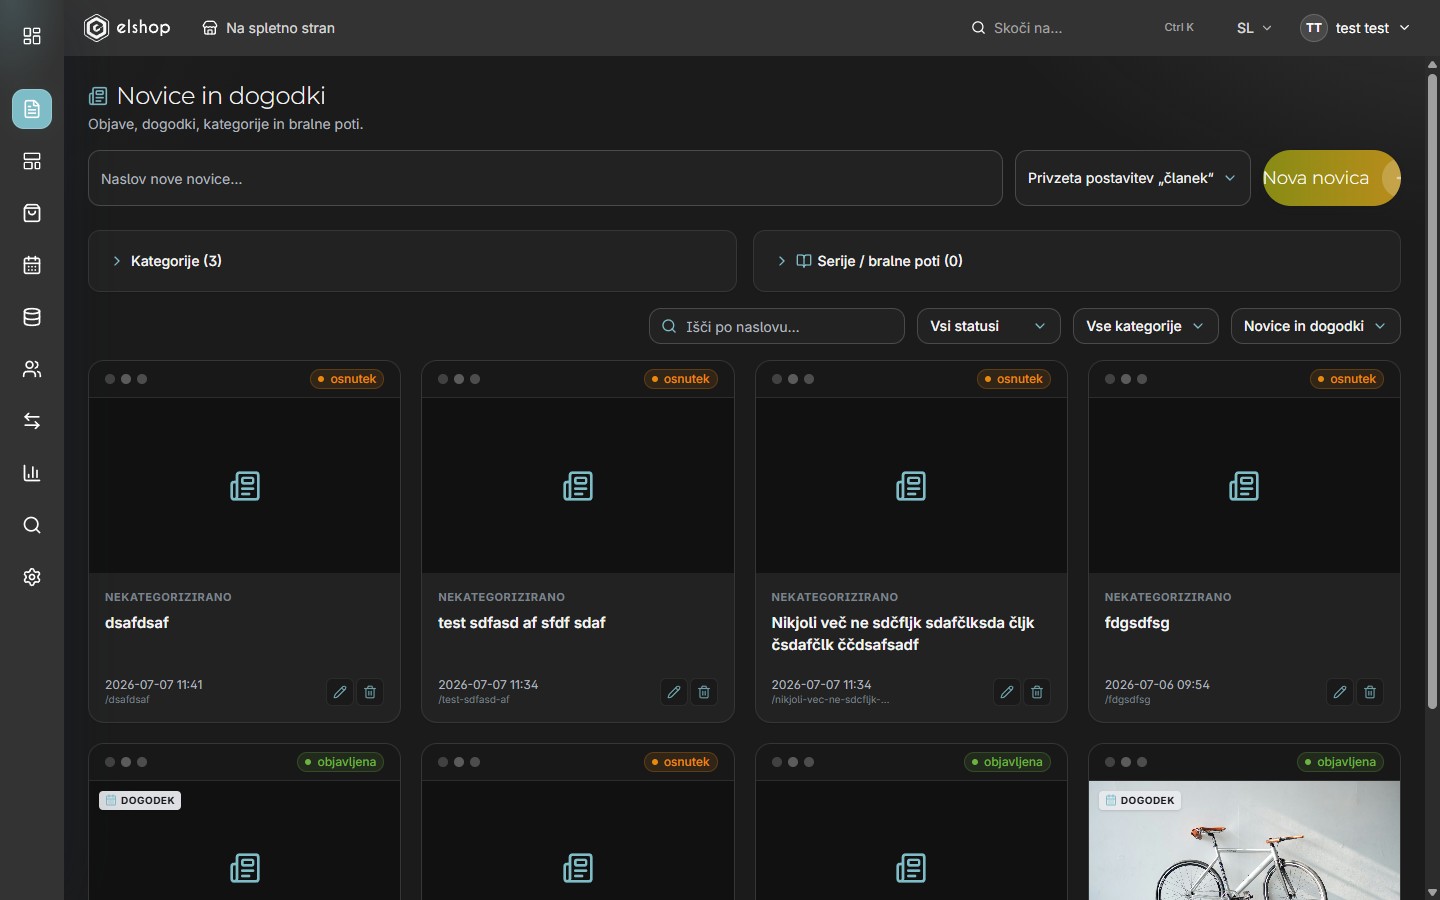The width and height of the screenshot is (1440, 900).
Task: Open the test test user menu
Action: [x=1355, y=28]
